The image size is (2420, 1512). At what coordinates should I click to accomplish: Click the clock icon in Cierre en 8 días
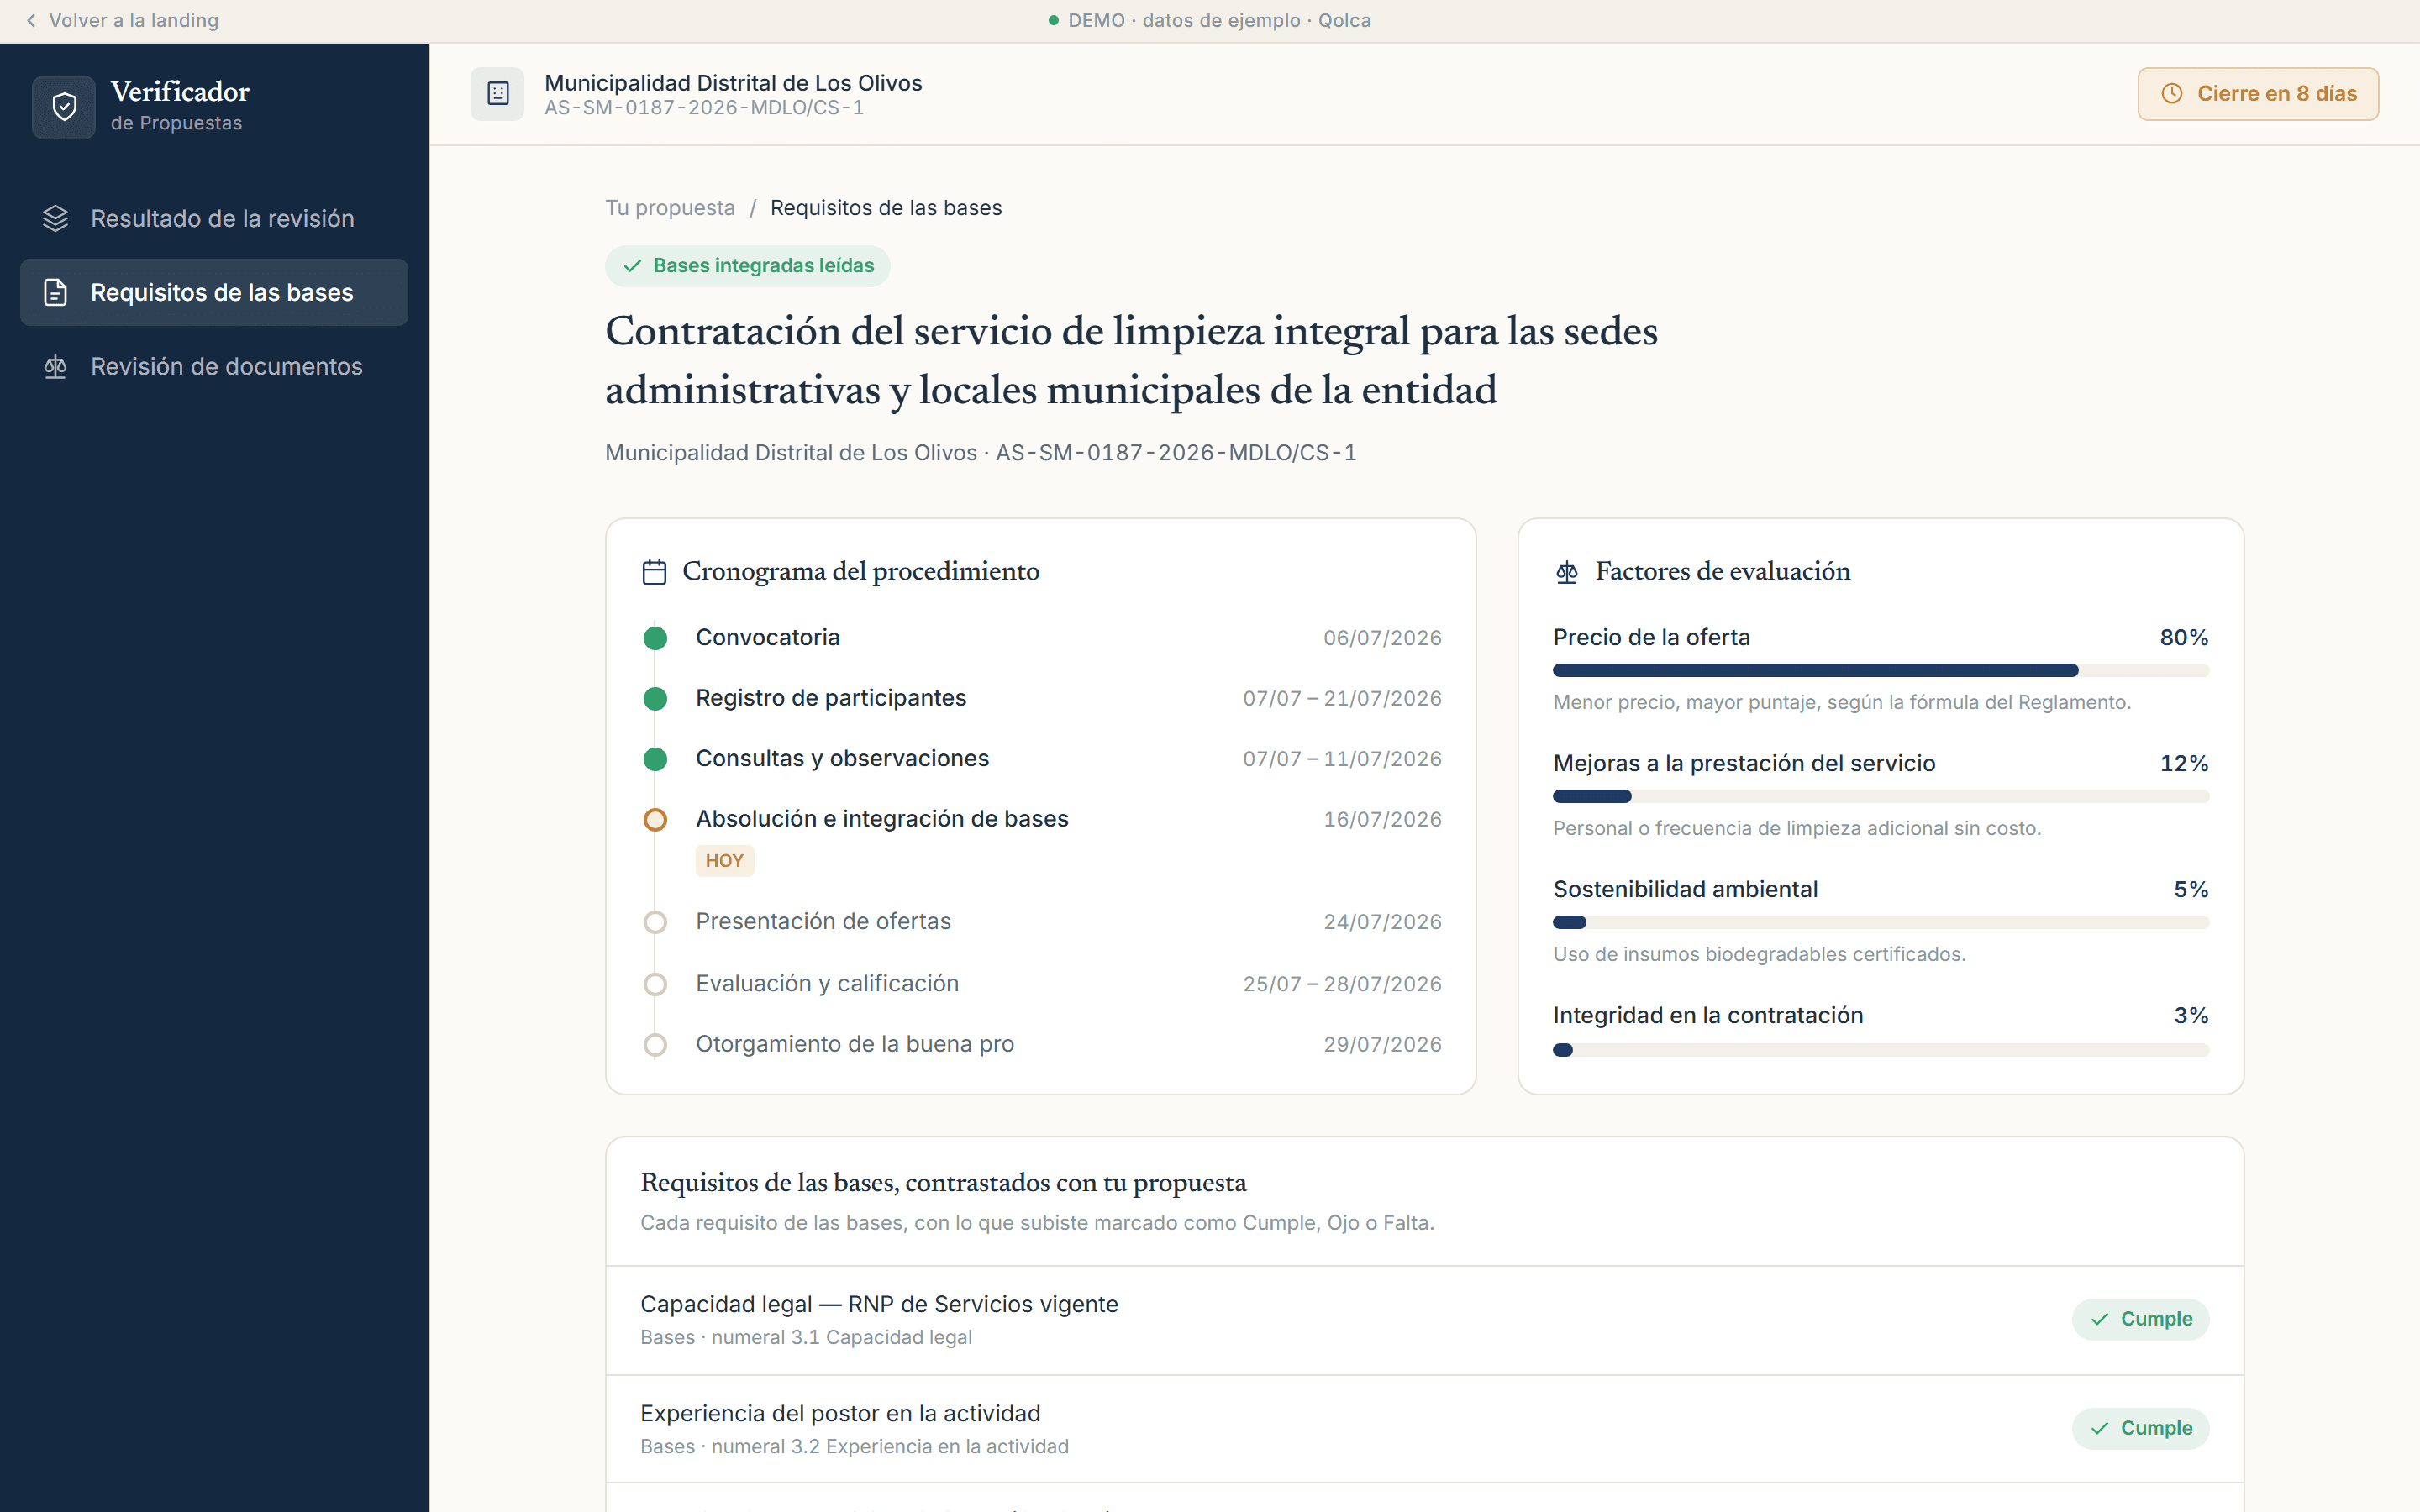click(2172, 94)
